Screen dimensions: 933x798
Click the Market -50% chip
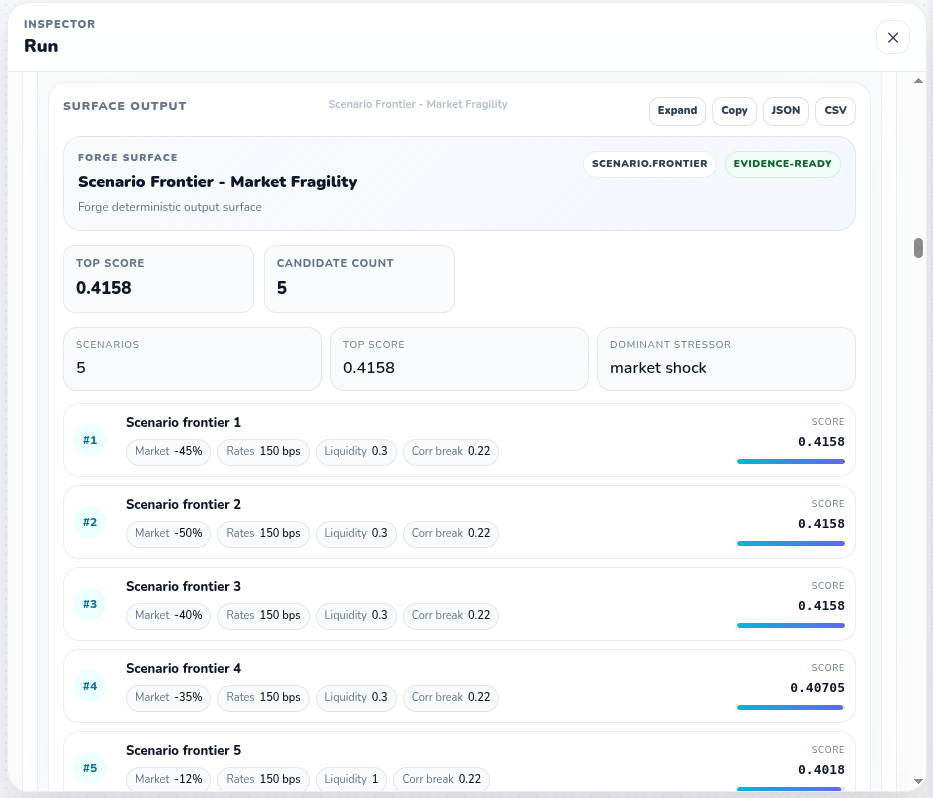tap(168, 534)
